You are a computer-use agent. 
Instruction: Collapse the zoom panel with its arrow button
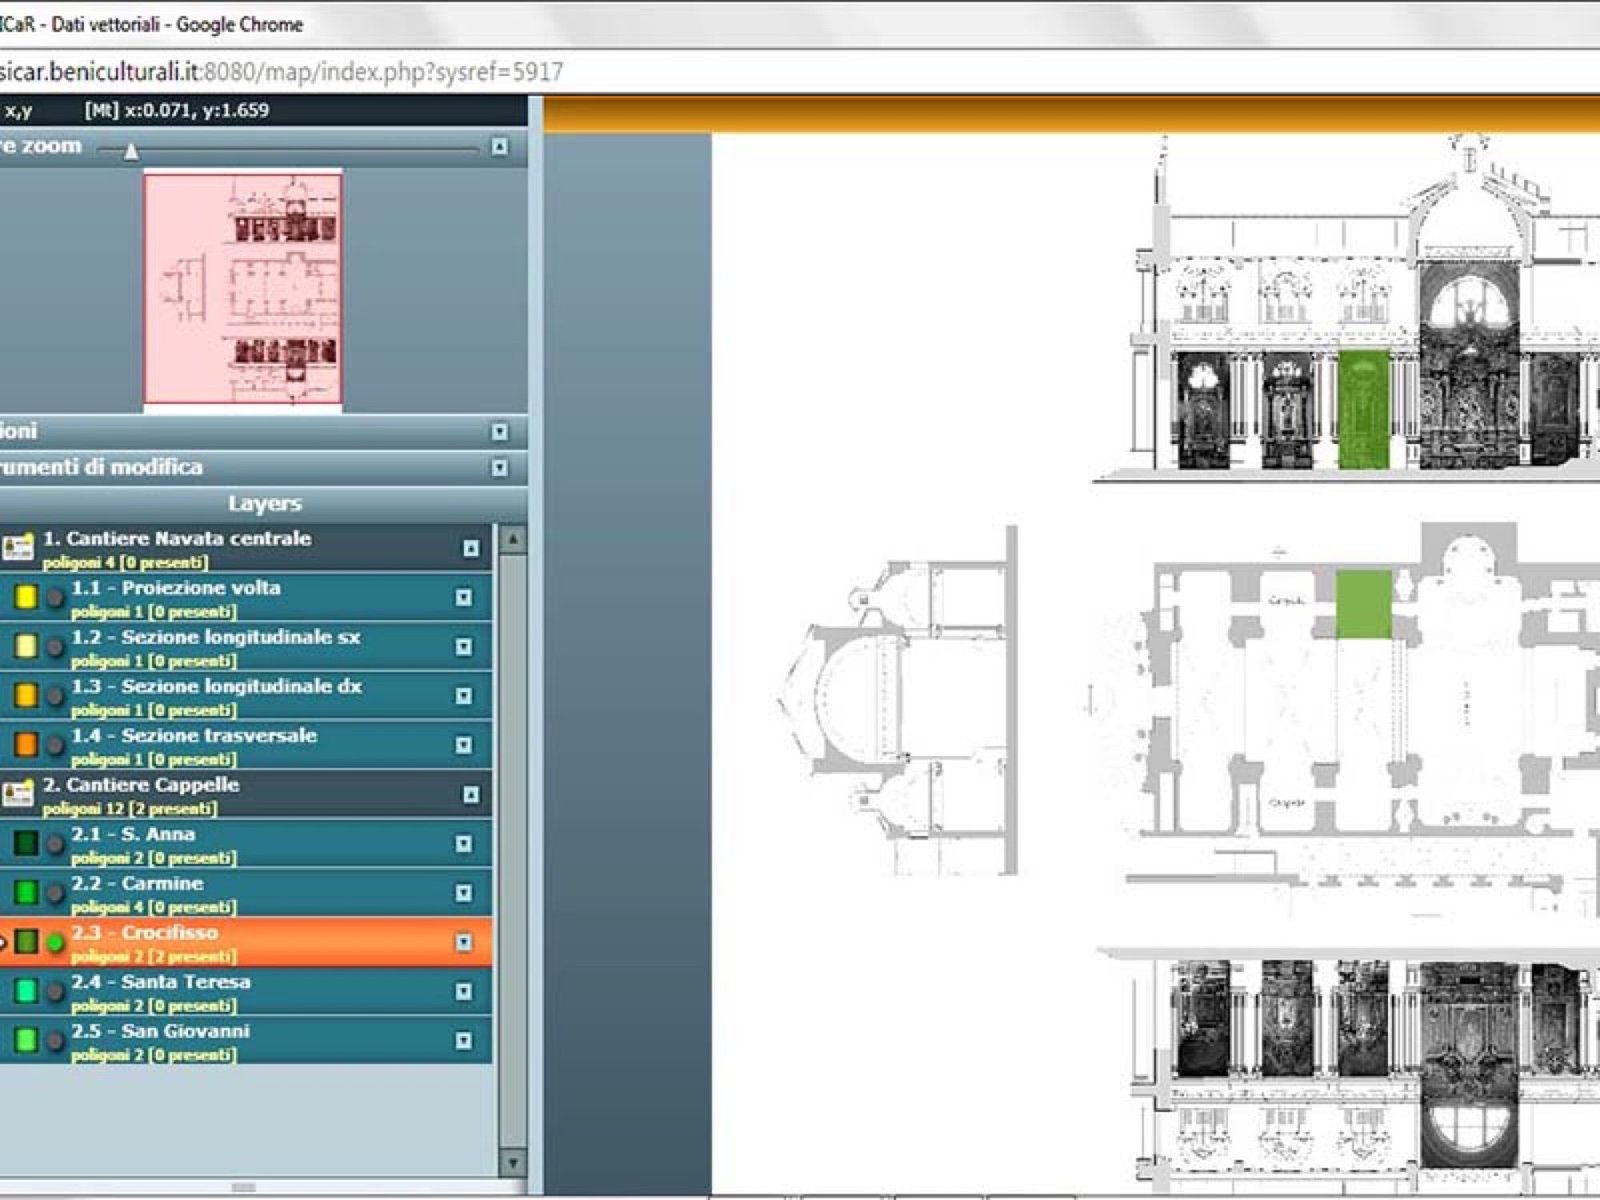point(499,147)
